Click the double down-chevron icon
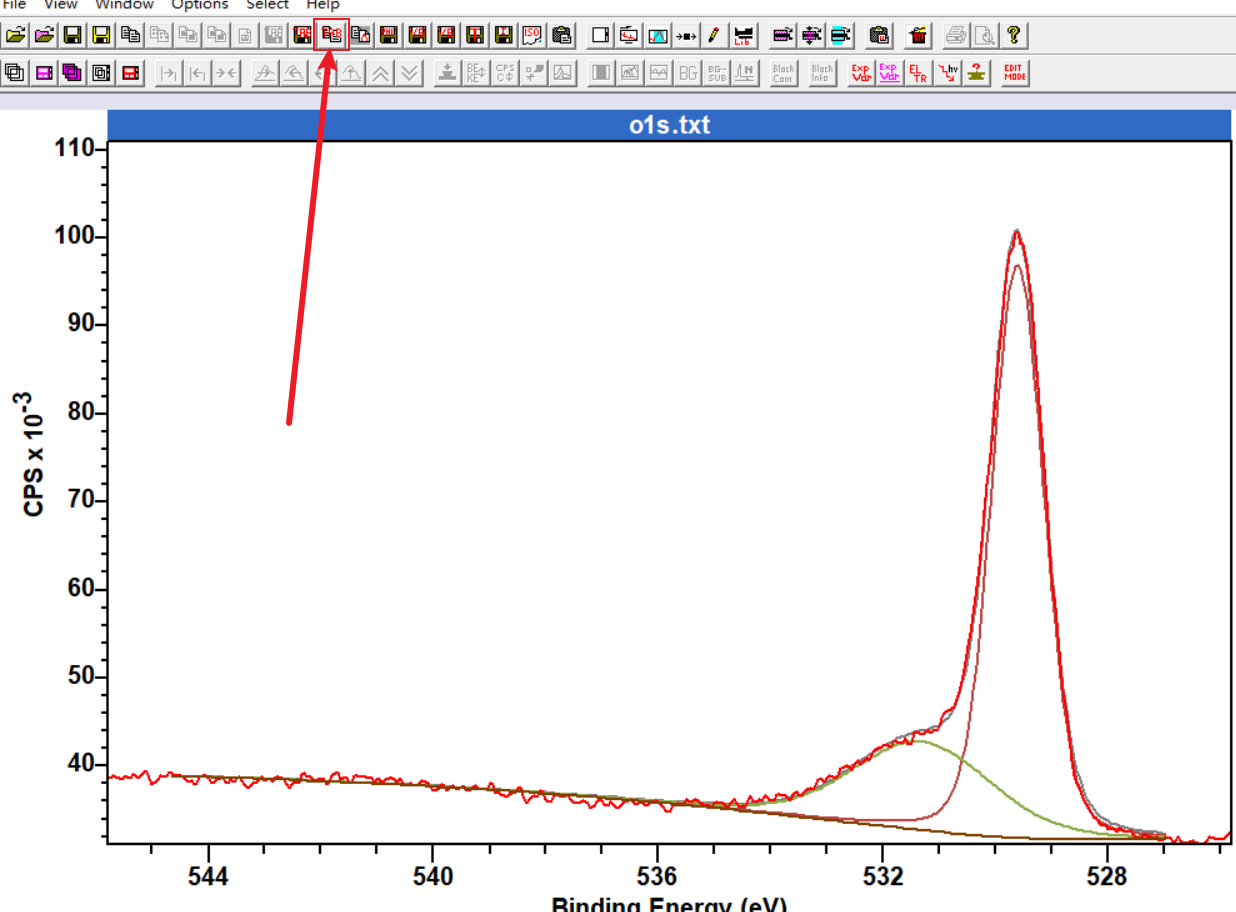Viewport: 1236px width, 912px height. [x=409, y=73]
